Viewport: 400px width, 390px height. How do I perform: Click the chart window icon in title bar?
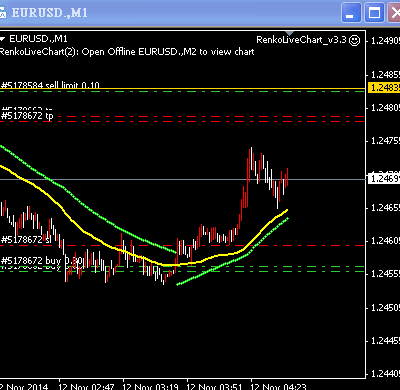tap(3, 13)
